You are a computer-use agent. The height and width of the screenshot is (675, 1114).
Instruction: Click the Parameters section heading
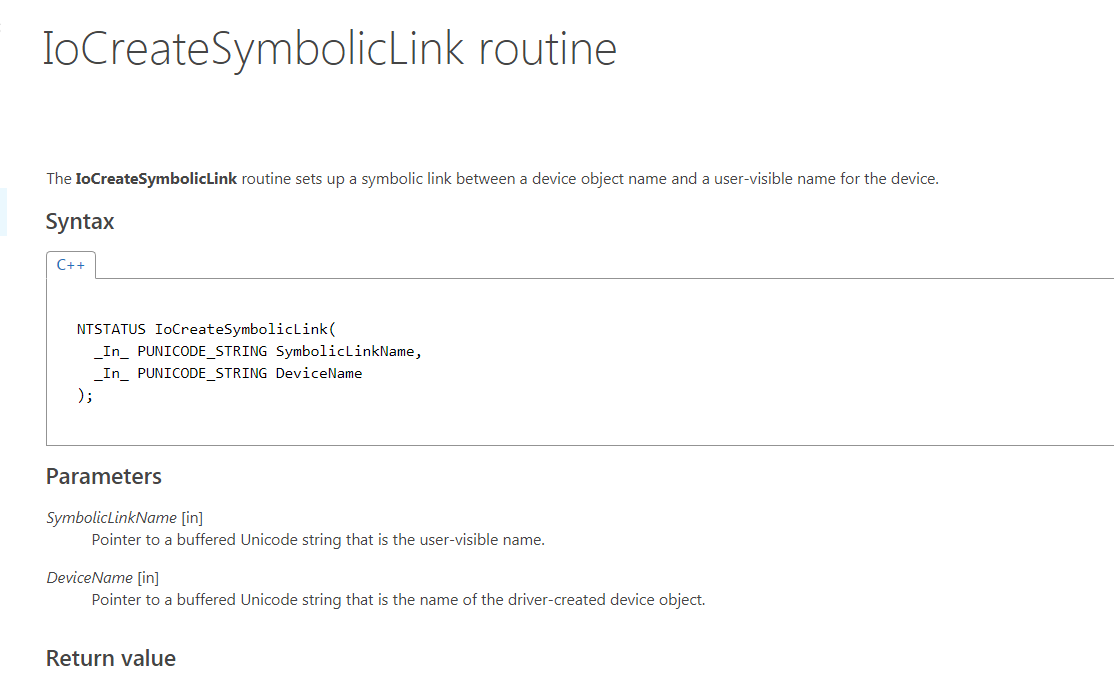(x=104, y=476)
